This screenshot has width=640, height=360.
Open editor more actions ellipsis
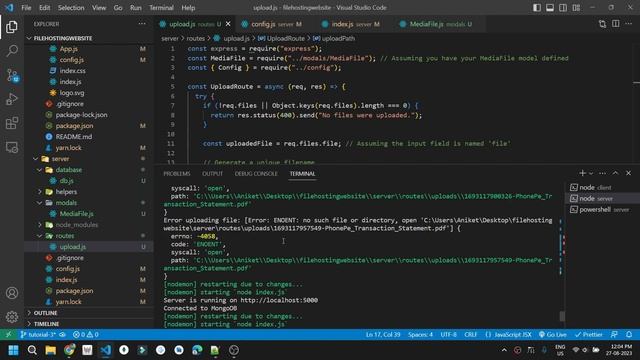pyautogui.click(x=629, y=24)
